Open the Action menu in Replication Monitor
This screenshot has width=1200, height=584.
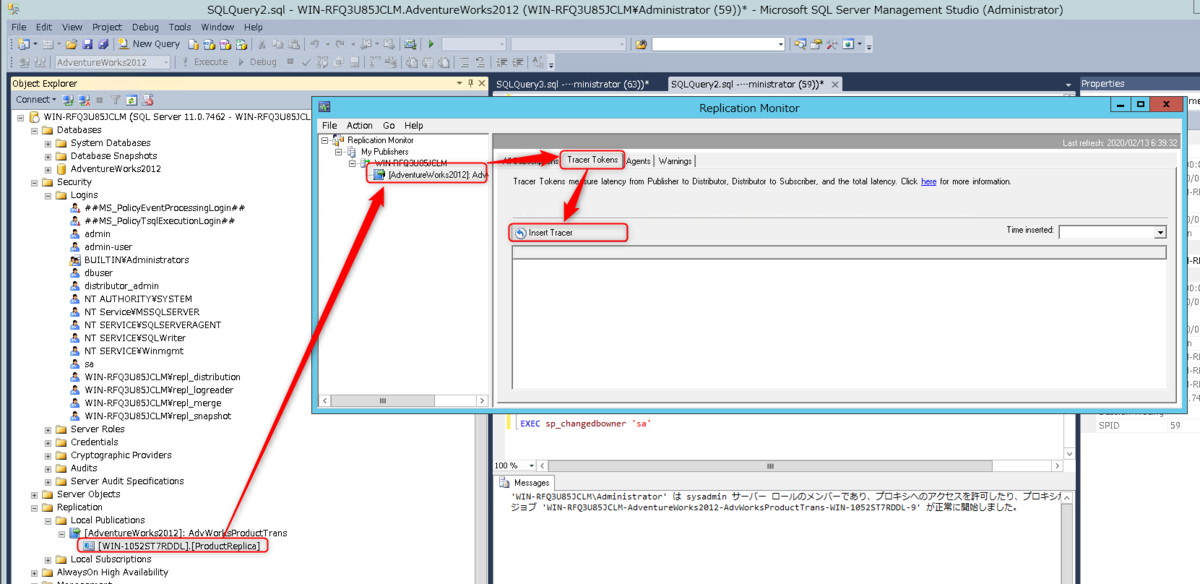point(359,125)
